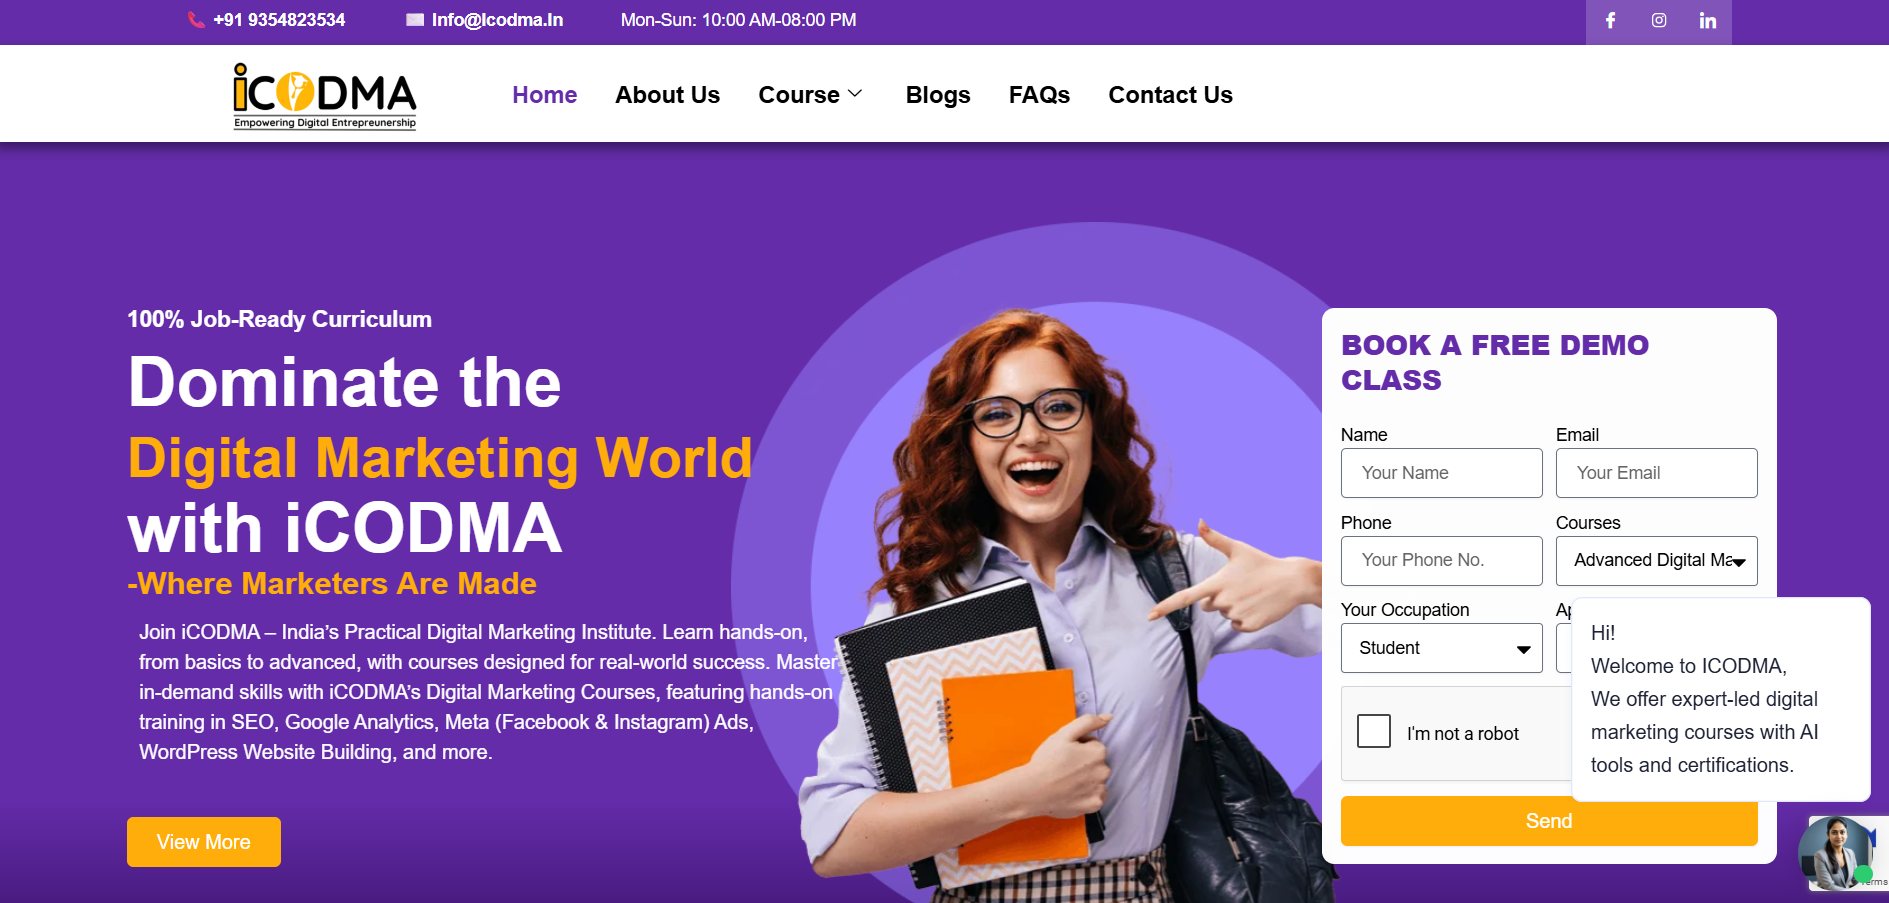The height and width of the screenshot is (903, 1889).
Task: Focus the Your Email input field
Action: coord(1656,473)
